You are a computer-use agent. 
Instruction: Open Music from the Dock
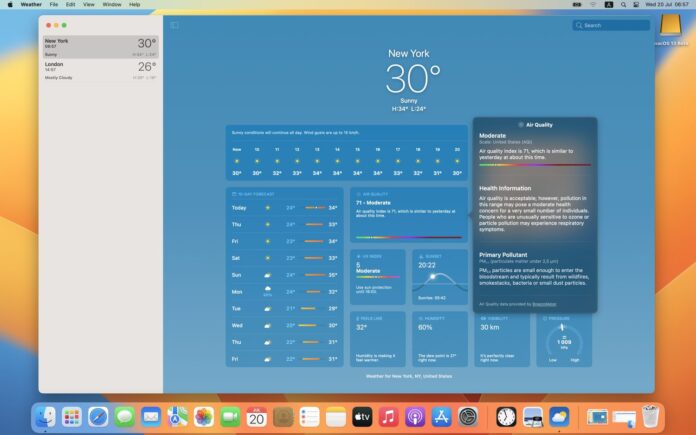point(389,417)
